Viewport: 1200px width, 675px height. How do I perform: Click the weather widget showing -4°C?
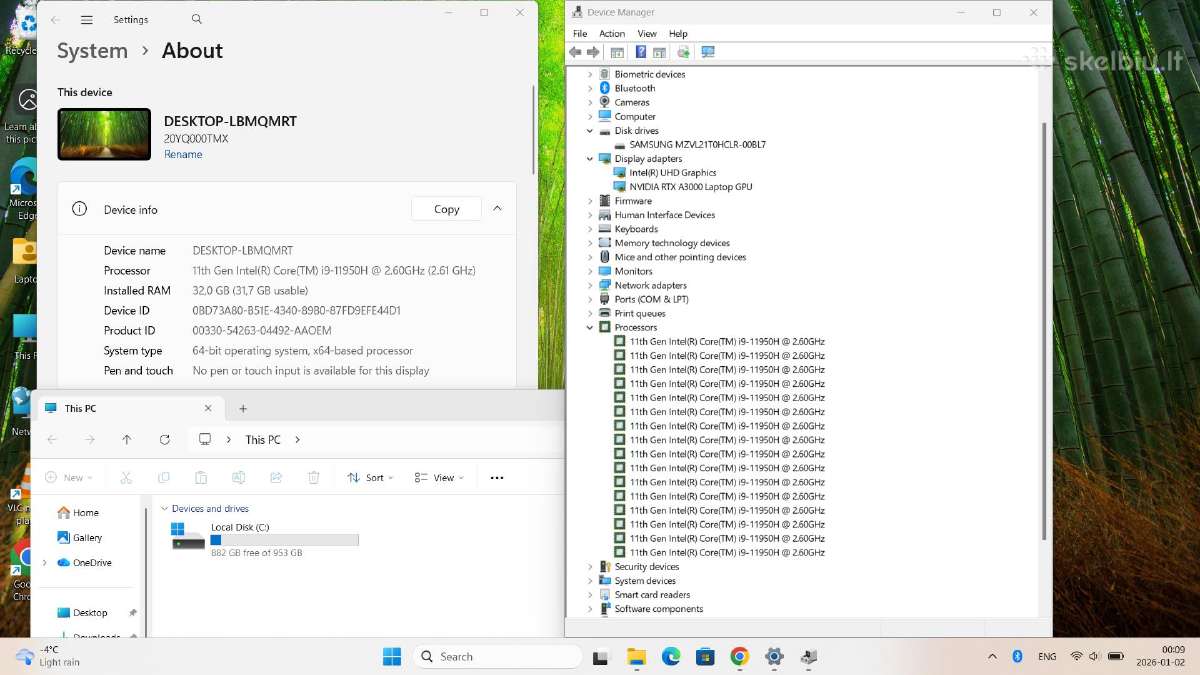click(x=47, y=656)
